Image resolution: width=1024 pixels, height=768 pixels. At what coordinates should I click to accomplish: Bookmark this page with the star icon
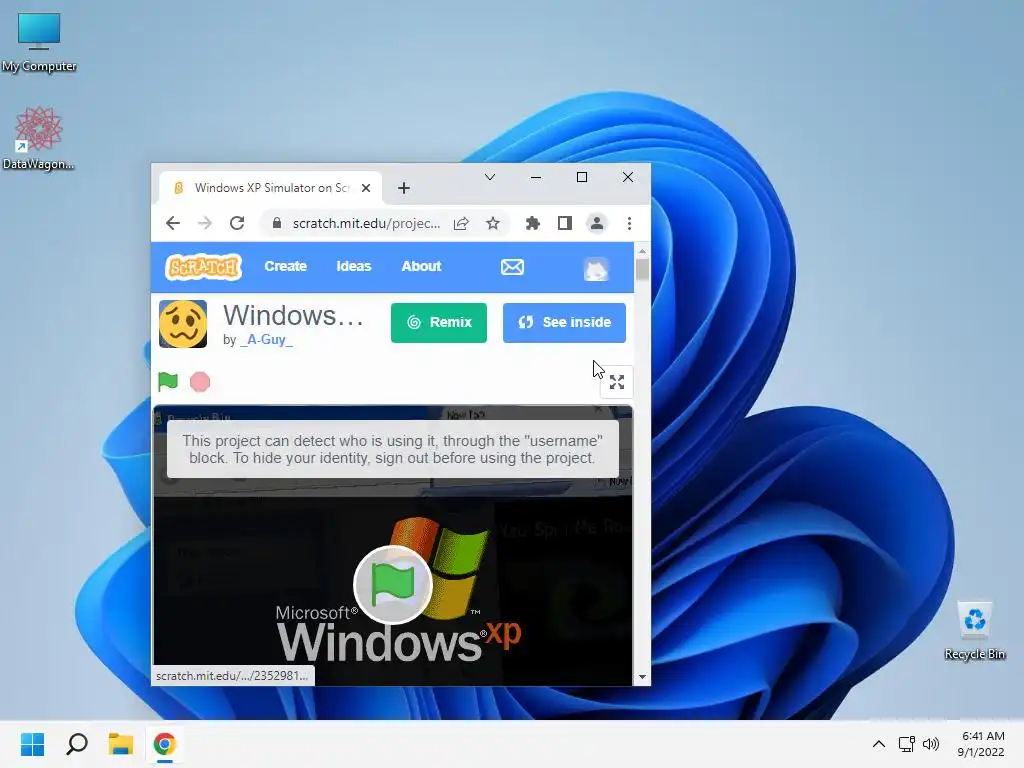click(493, 223)
